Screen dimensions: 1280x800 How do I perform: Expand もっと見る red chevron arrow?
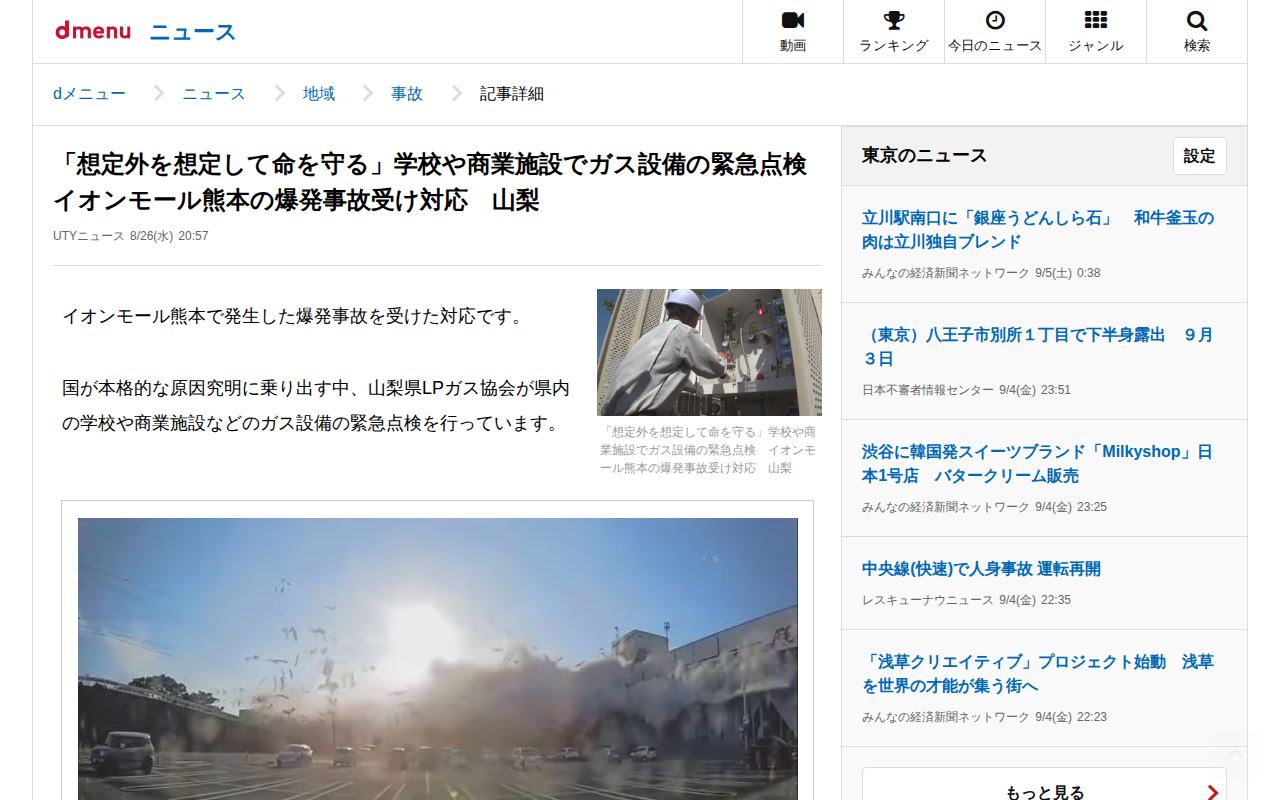(x=1213, y=792)
